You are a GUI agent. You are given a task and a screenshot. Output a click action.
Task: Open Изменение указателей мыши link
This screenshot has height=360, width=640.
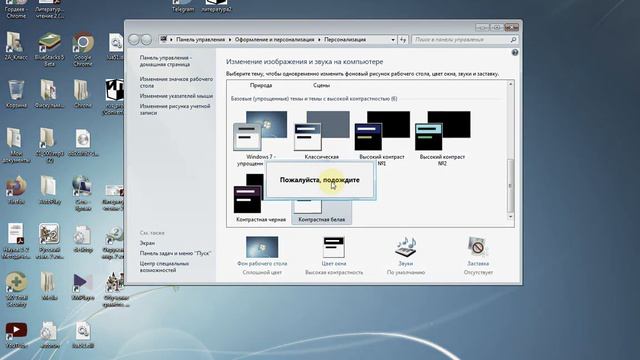(176, 96)
